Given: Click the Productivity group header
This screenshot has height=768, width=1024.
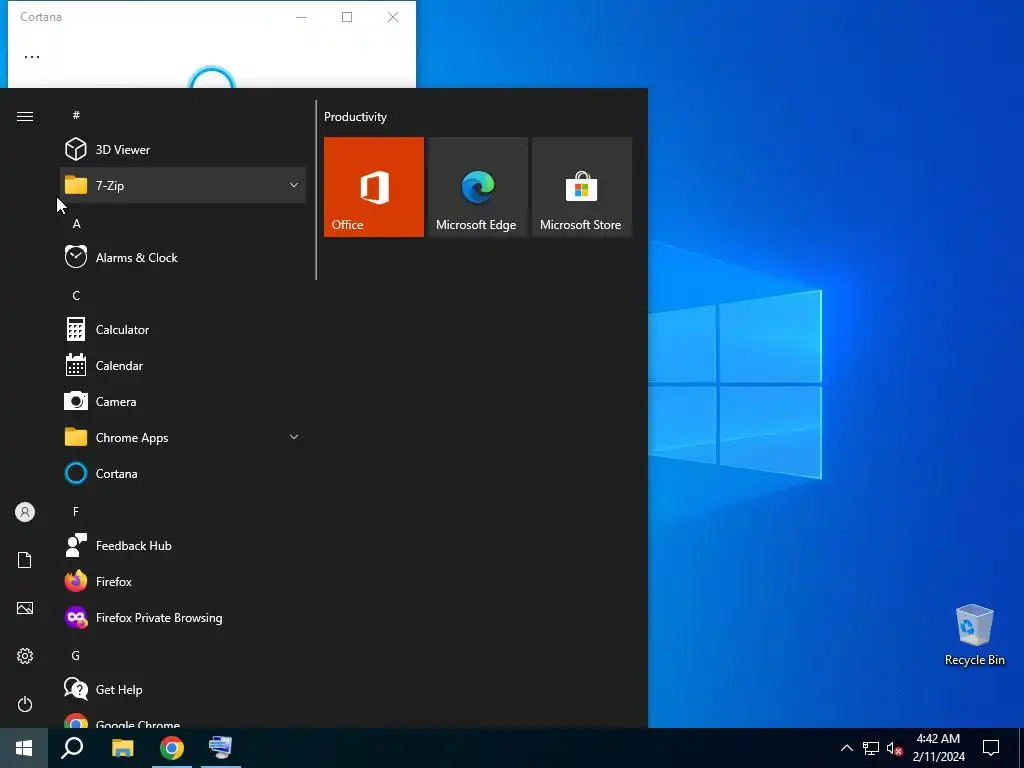Looking at the screenshot, I should pos(355,117).
